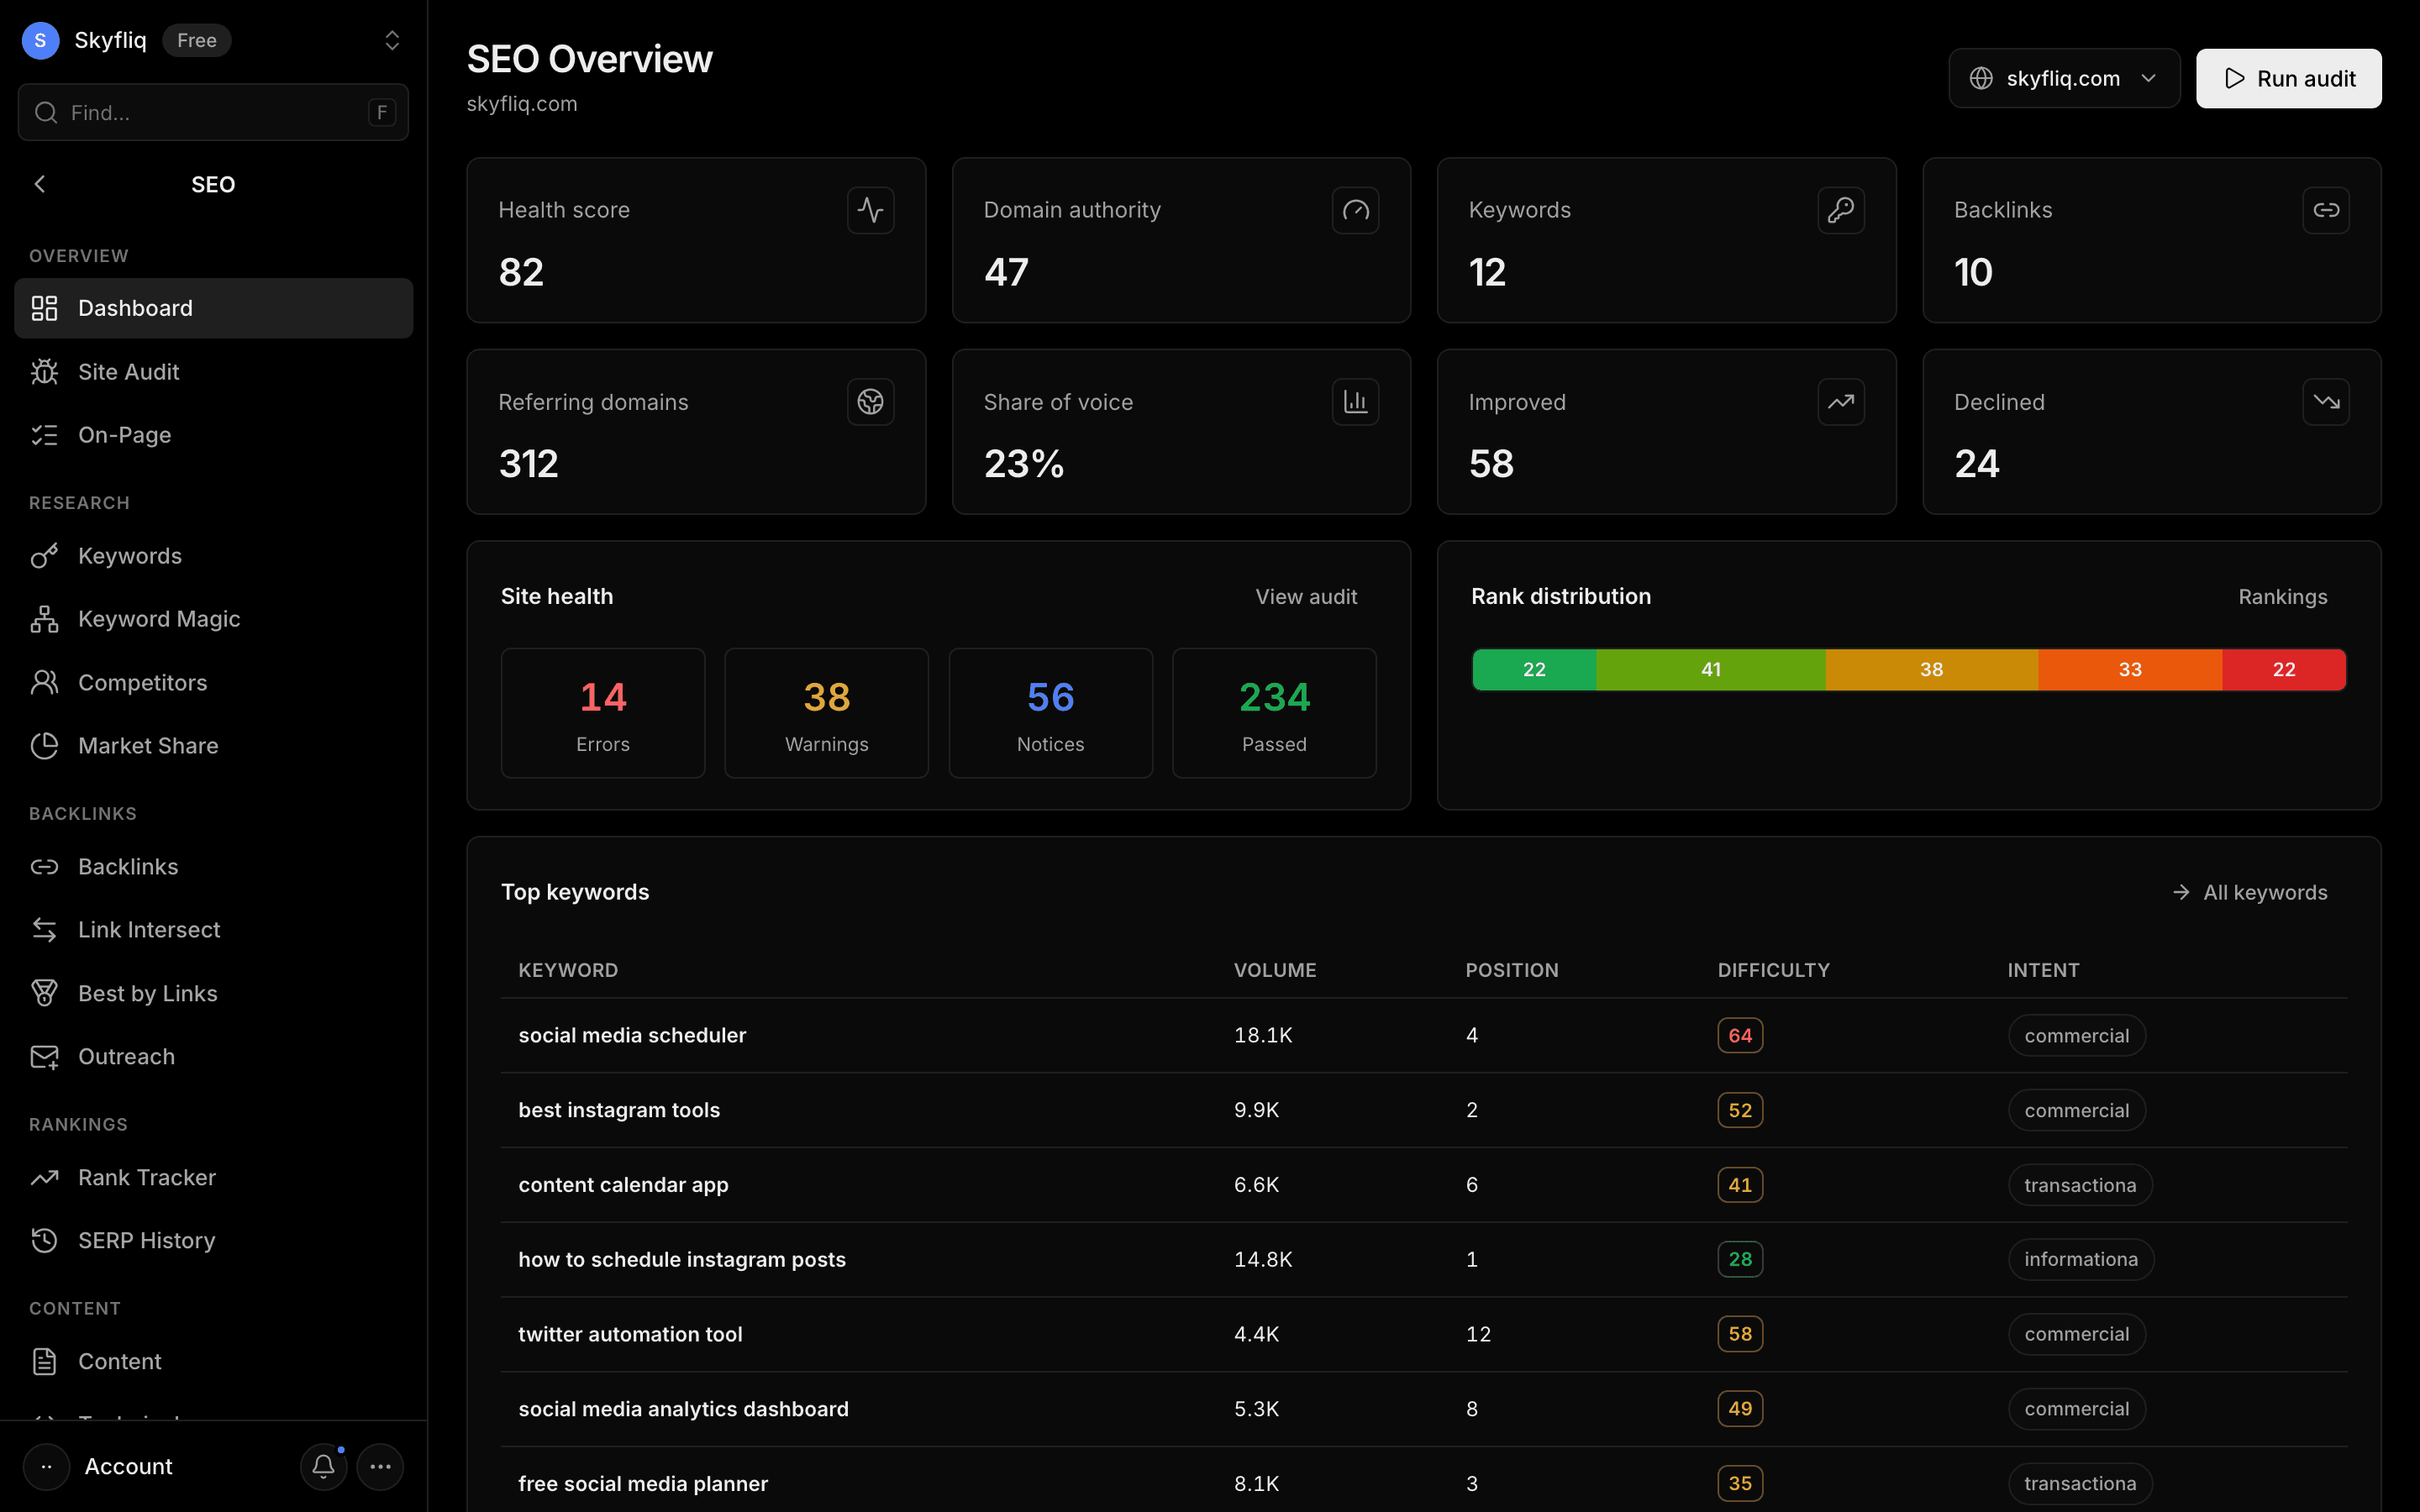Select the 14 Errors tile

(x=603, y=713)
